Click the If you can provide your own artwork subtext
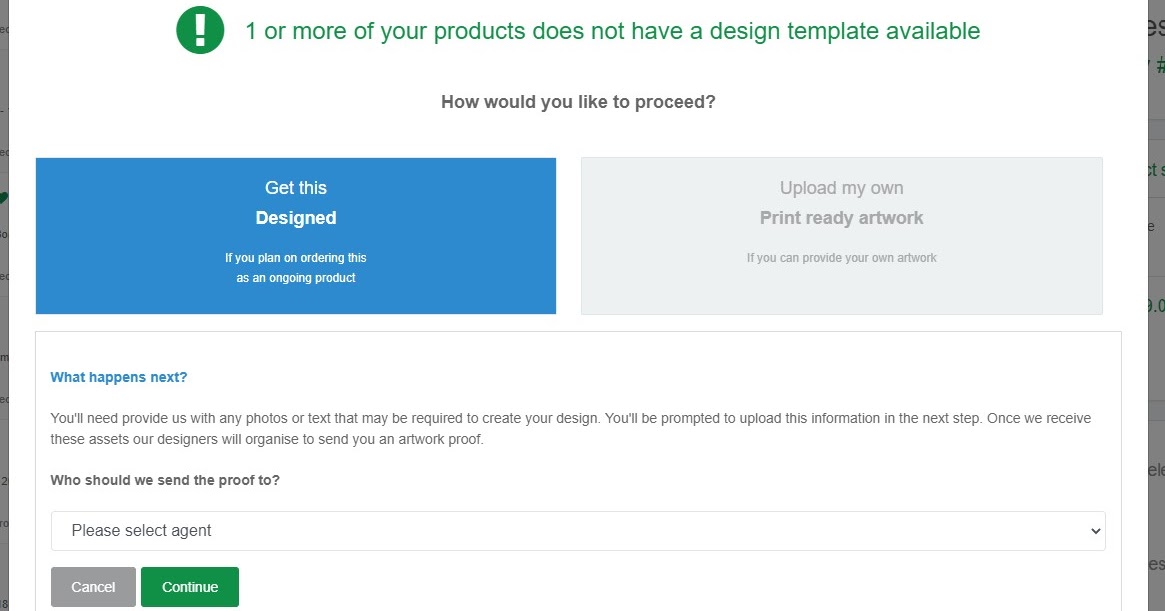This screenshot has height=611, width=1165. [842, 258]
